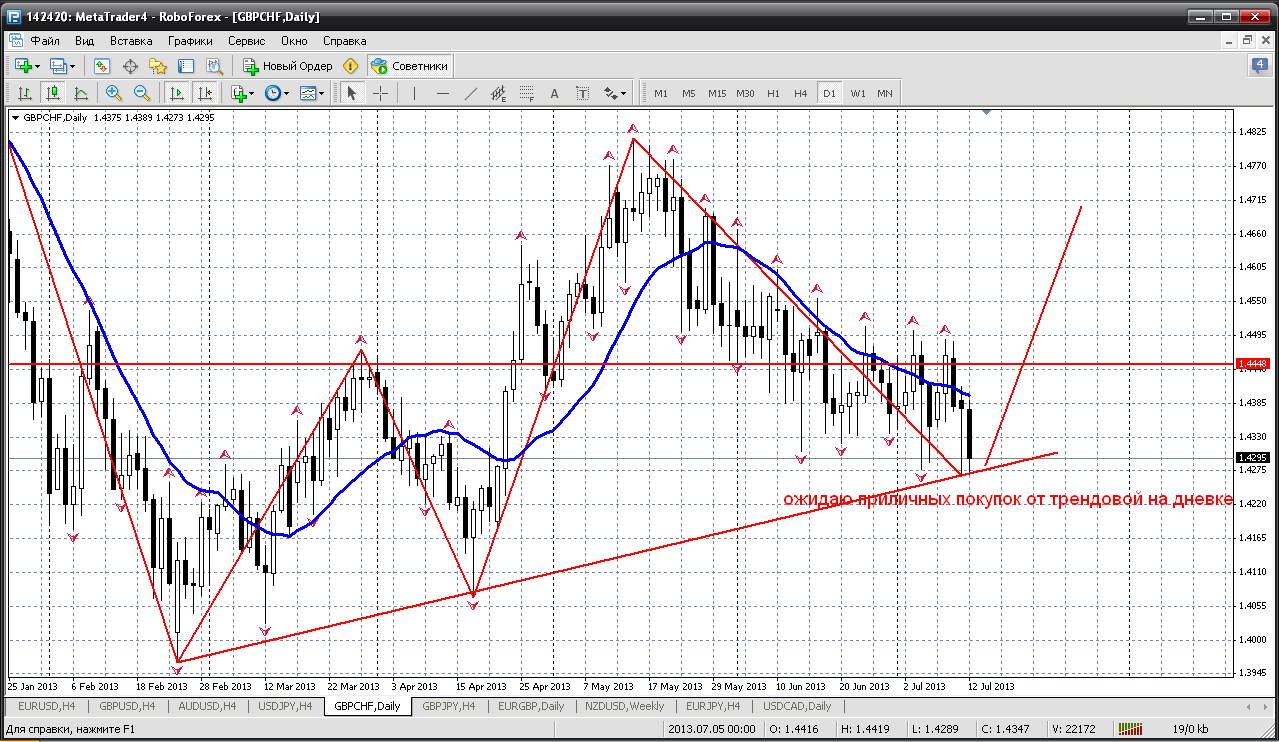This screenshot has height=742, width=1279.
Task: Open the Indicators list icon
Action: click(238, 93)
